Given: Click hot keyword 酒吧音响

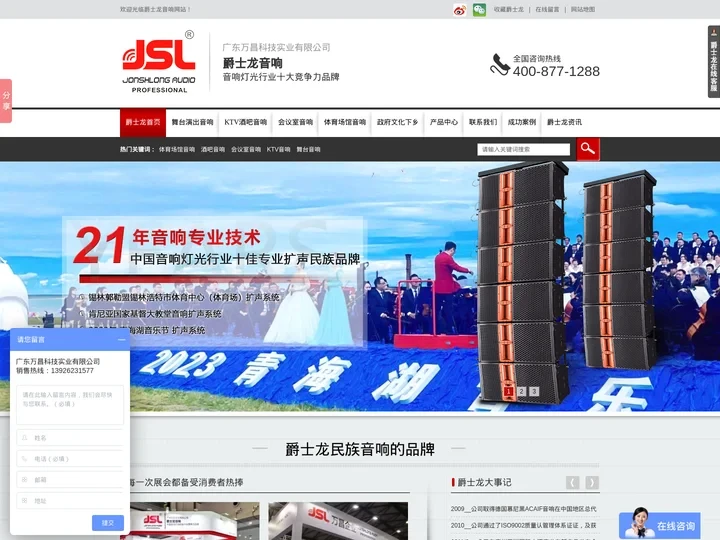Looking at the screenshot, I should coord(213,150).
